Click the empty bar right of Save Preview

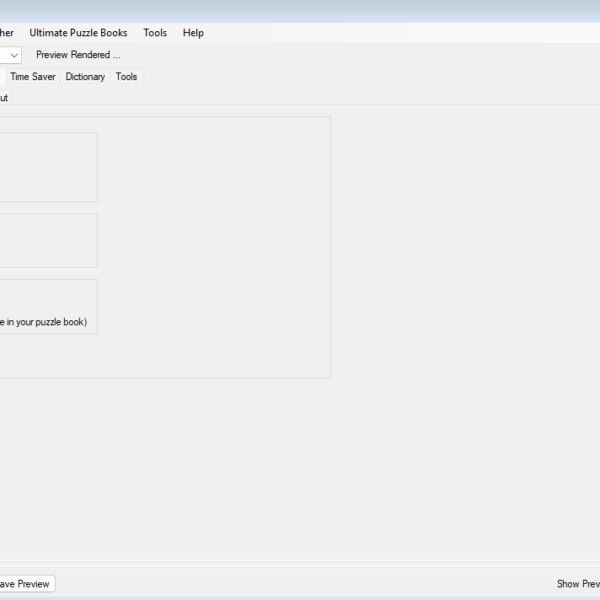300,584
